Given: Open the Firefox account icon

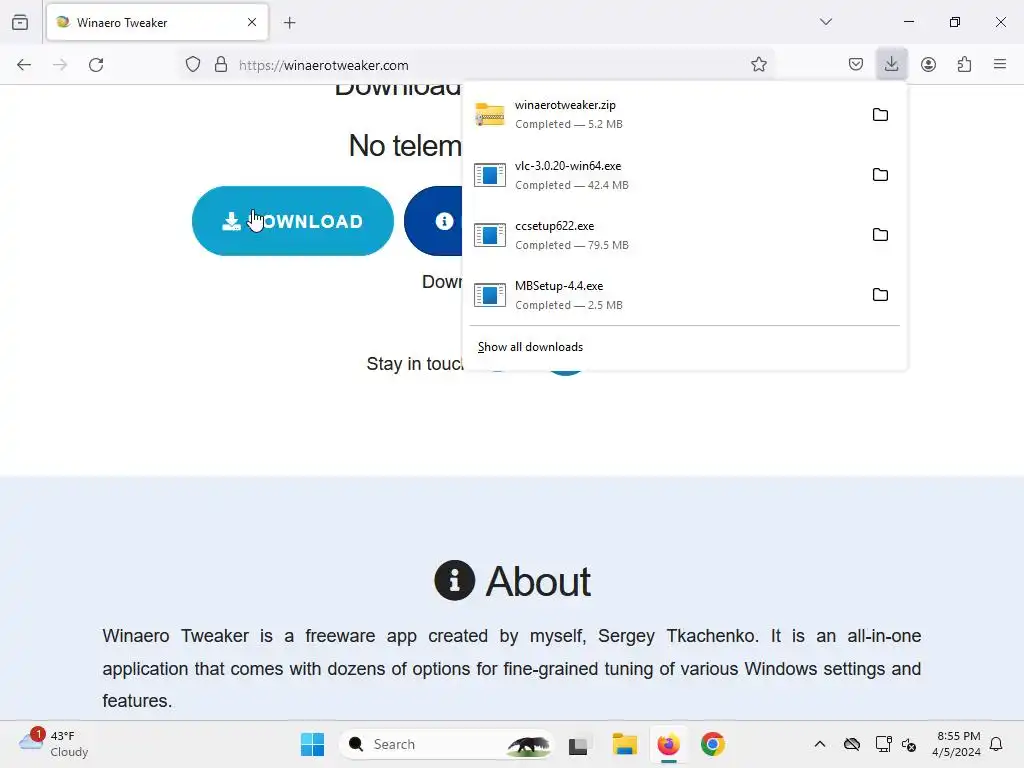Looking at the screenshot, I should (x=928, y=65).
